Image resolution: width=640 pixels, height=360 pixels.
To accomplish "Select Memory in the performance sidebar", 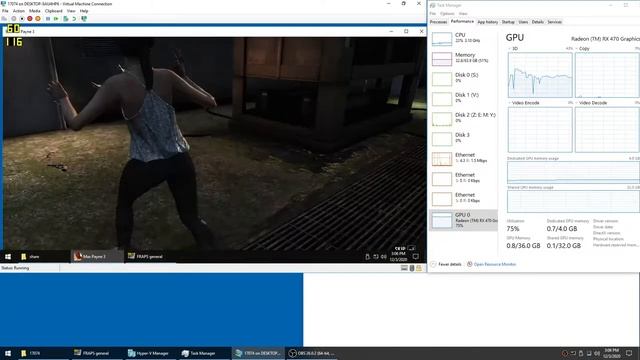I will click(x=463, y=59).
